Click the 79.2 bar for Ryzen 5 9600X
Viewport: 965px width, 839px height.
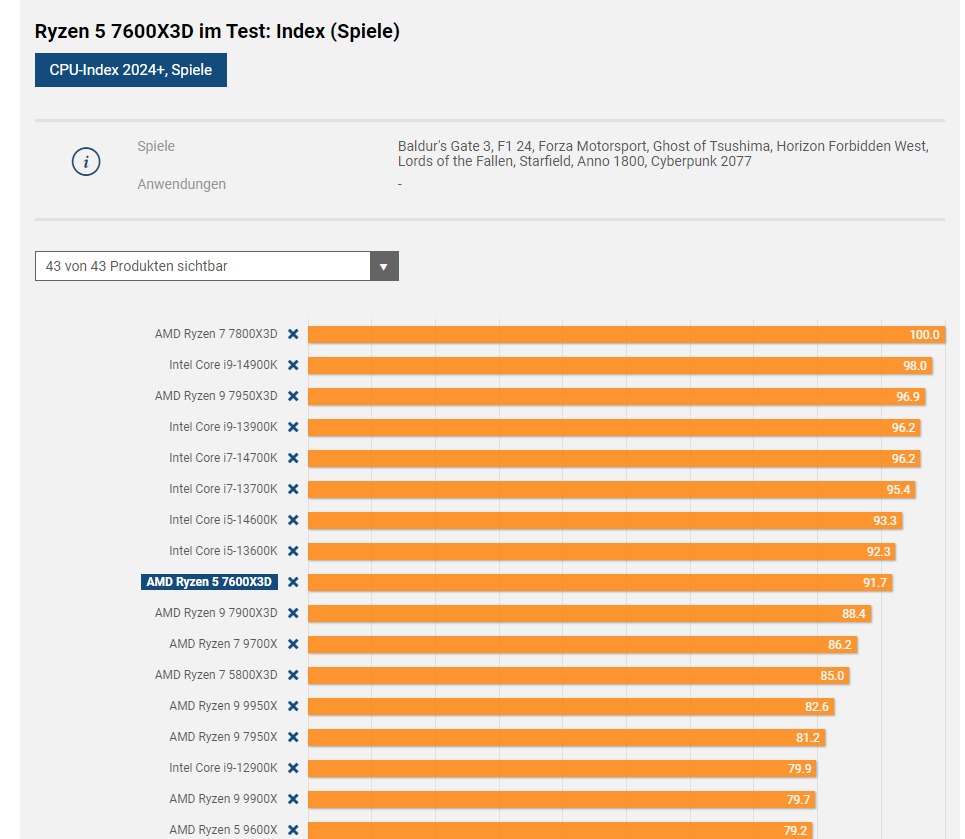tap(560, 830)
